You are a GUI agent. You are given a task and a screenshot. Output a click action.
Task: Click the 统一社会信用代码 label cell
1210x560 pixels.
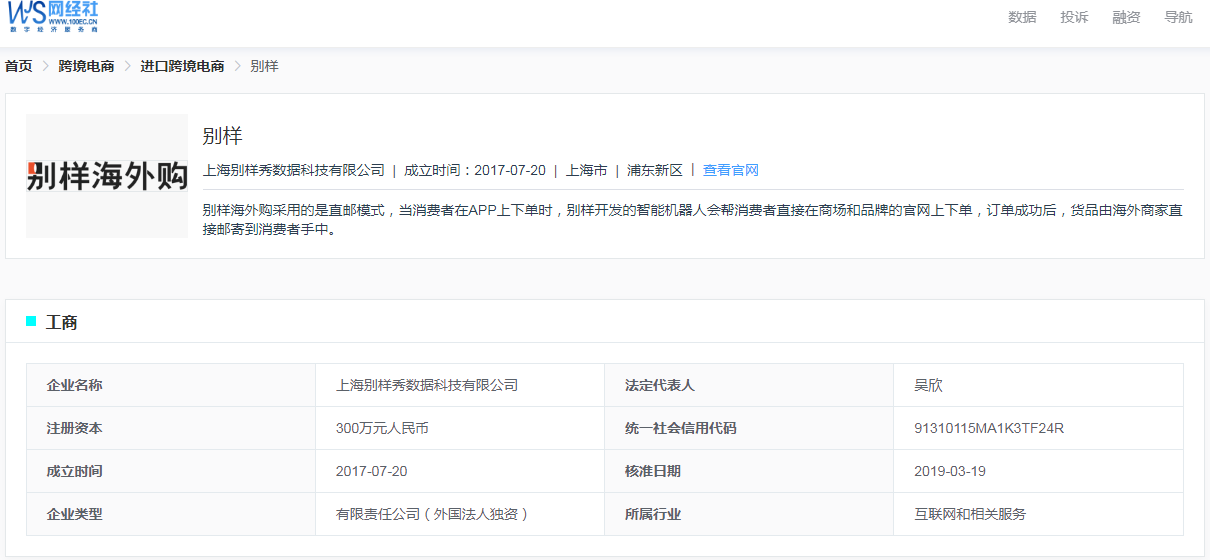point(749,428)
